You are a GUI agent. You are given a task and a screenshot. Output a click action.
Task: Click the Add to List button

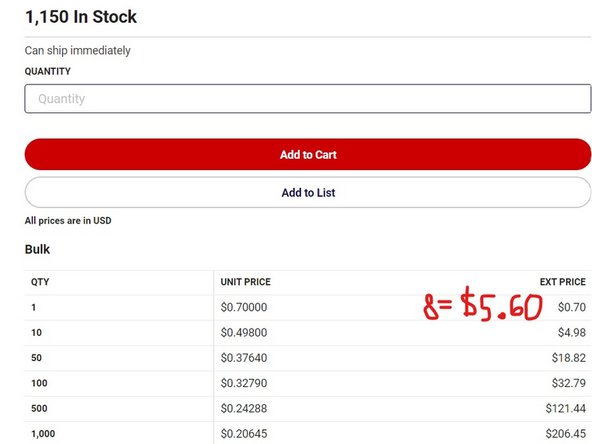pos(308,193)
